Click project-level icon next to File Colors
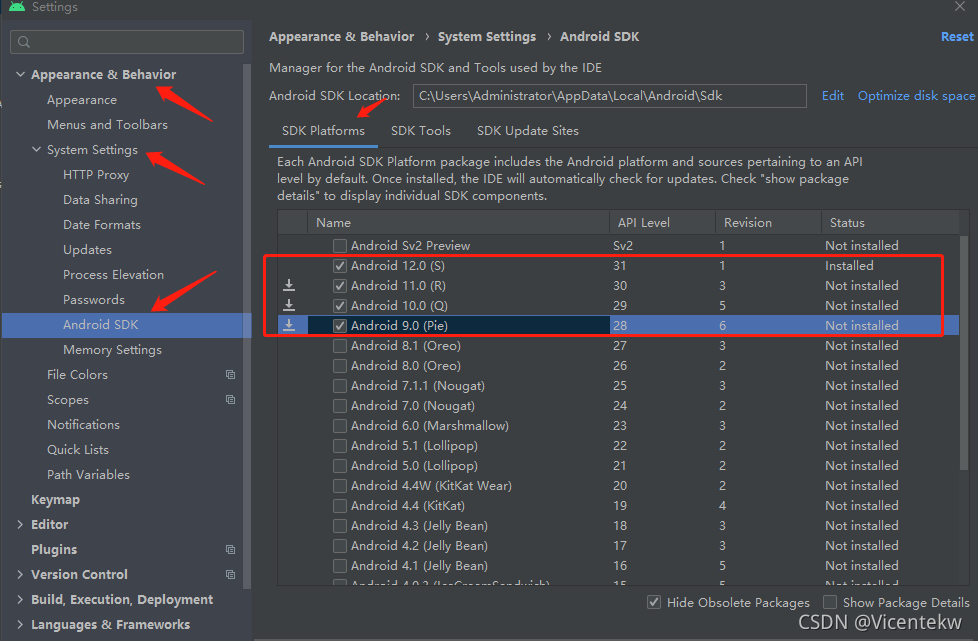978x641 pixels. tap(230, 374)
